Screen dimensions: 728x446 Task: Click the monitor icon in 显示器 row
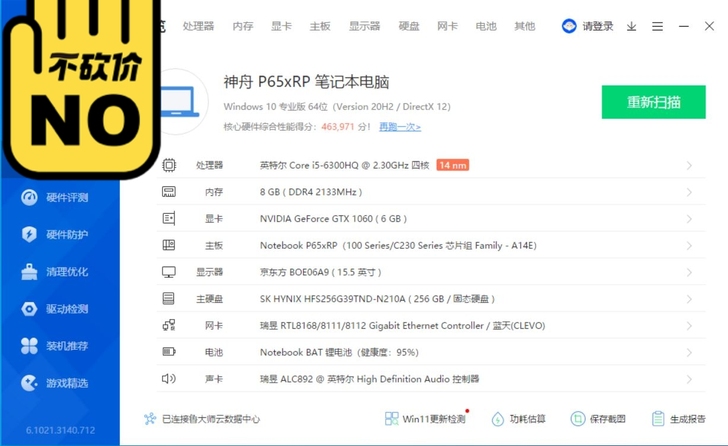coord(169,272)
